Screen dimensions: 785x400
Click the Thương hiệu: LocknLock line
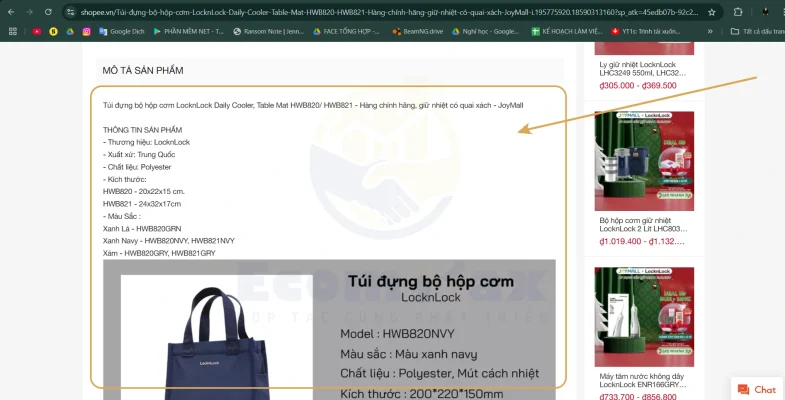[x=146, y=142]
